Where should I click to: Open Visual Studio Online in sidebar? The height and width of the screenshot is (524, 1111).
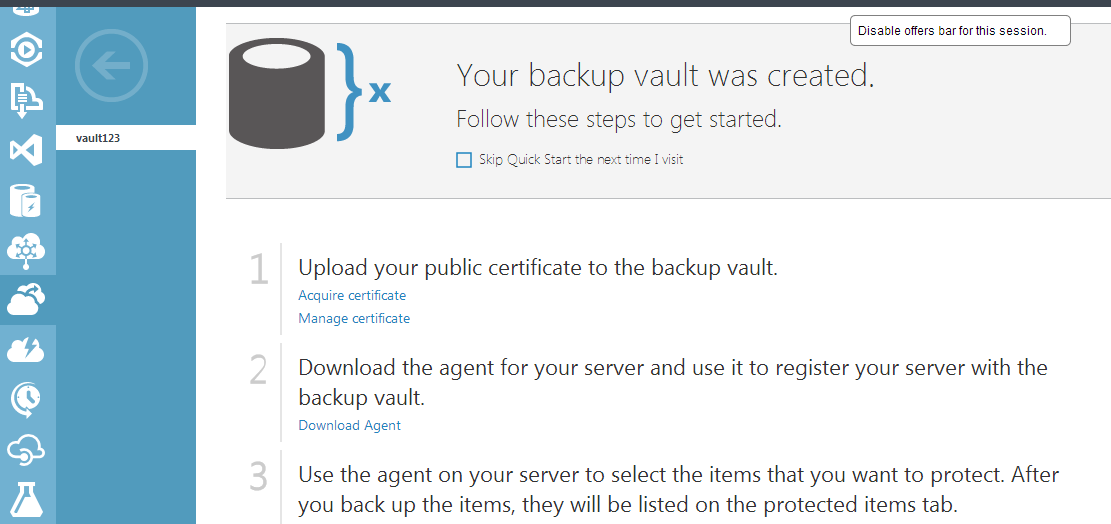pos(27,151)
